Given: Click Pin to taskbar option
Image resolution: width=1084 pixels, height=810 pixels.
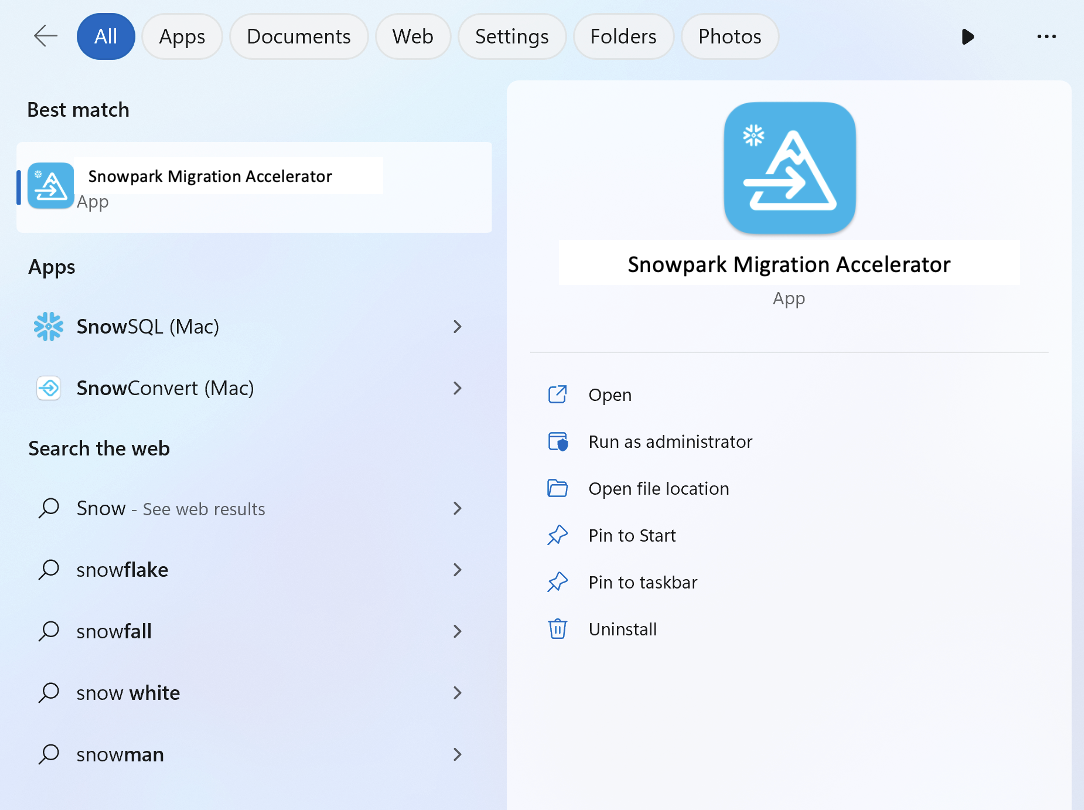Looking at the screenshot, I should [643, 582].
